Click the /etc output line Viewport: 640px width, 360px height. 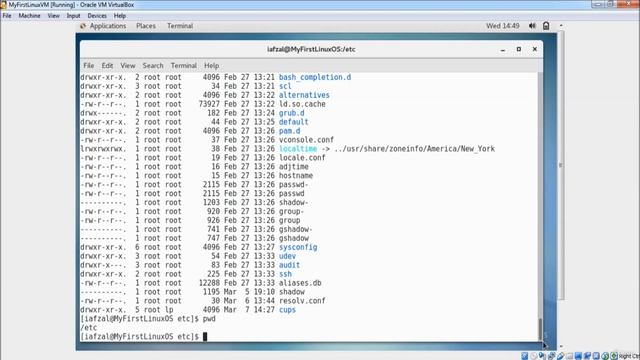pyautogui.click(x=89, y=328)
